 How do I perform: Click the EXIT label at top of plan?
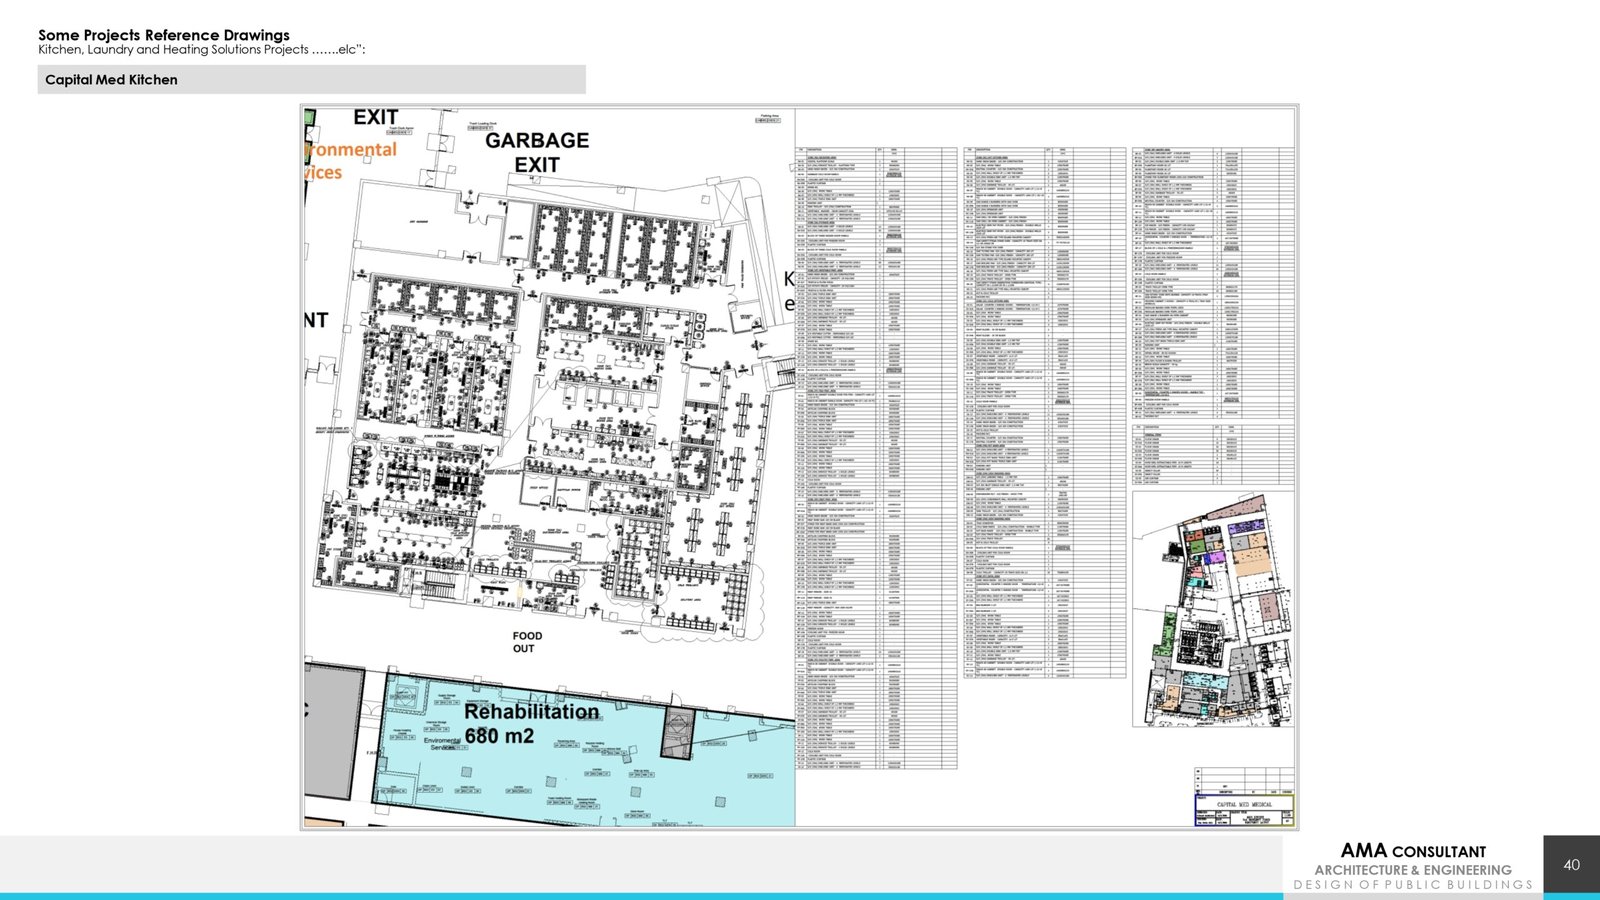[375, 118]
